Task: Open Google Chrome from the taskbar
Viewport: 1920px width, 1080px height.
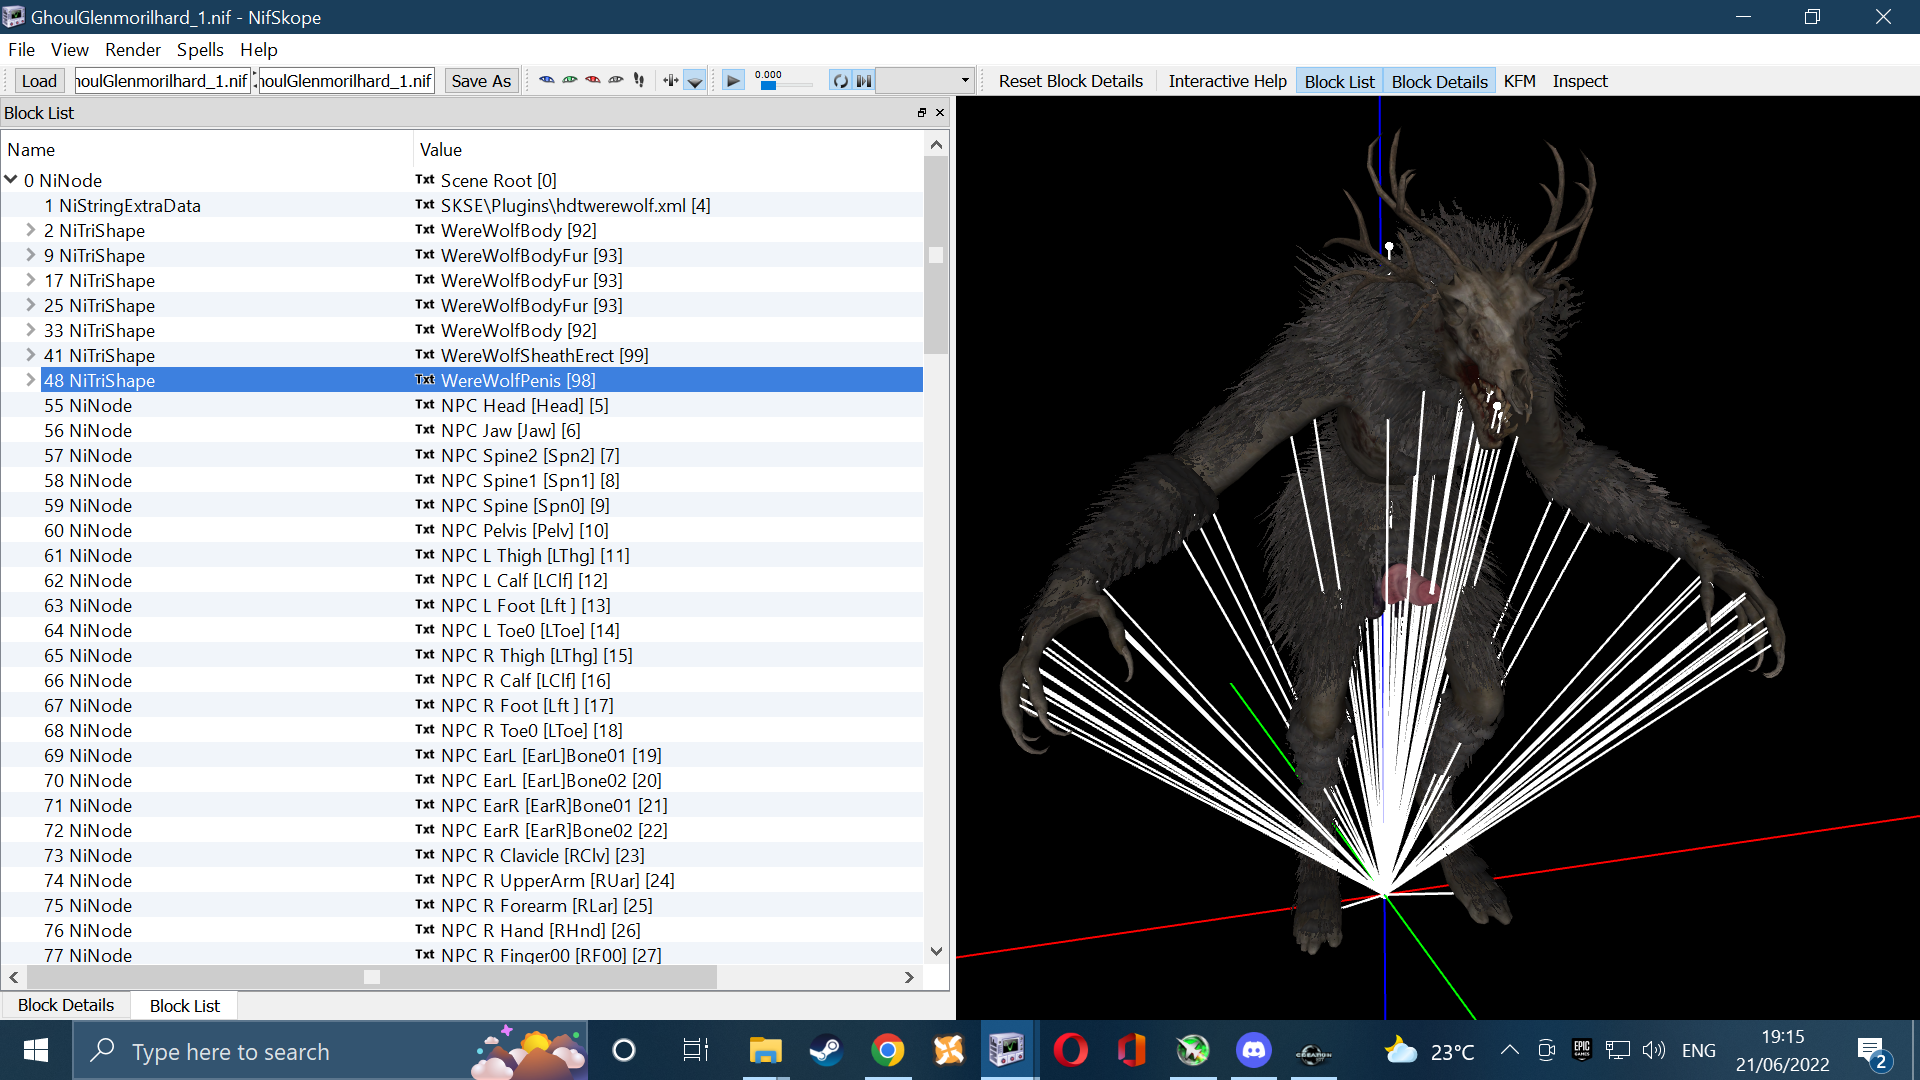Action: [887, 1051]
